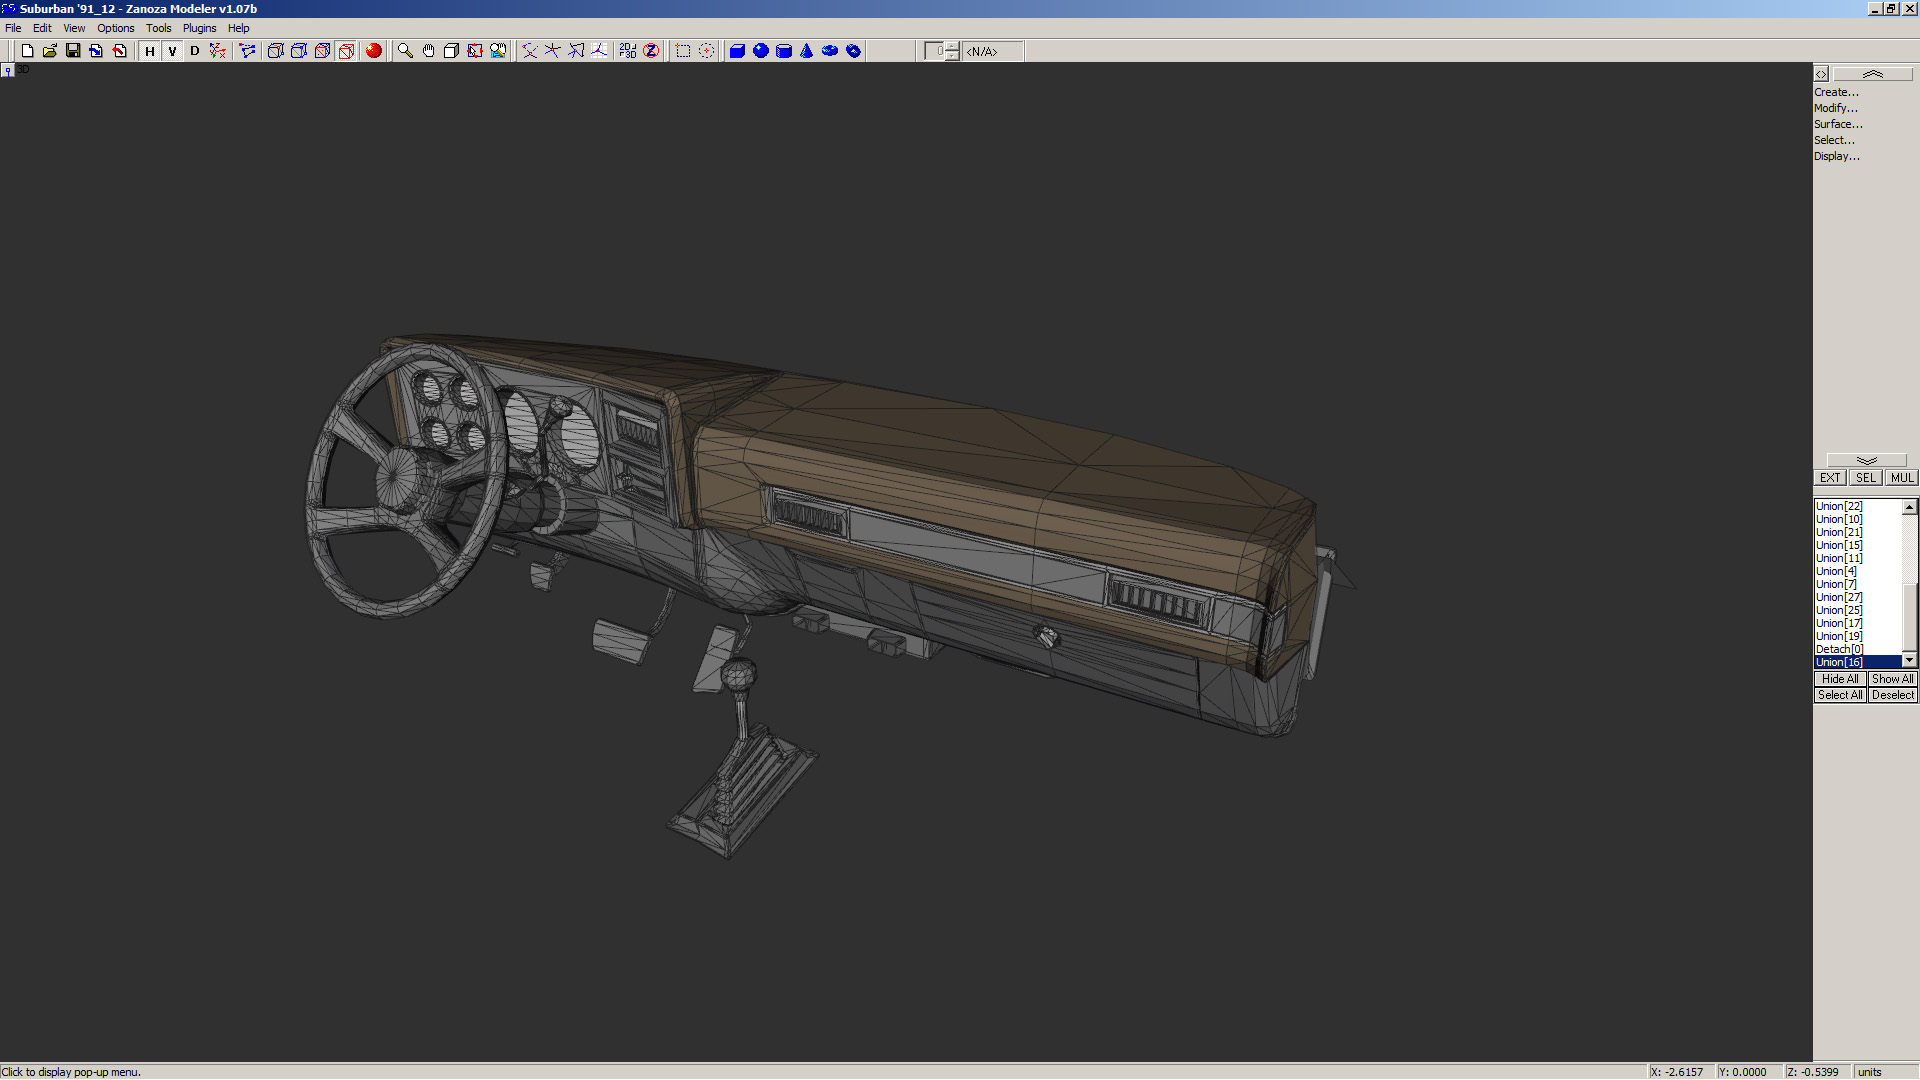Click the red sphere material icon

pyautogui.click(x=374, y=51)
